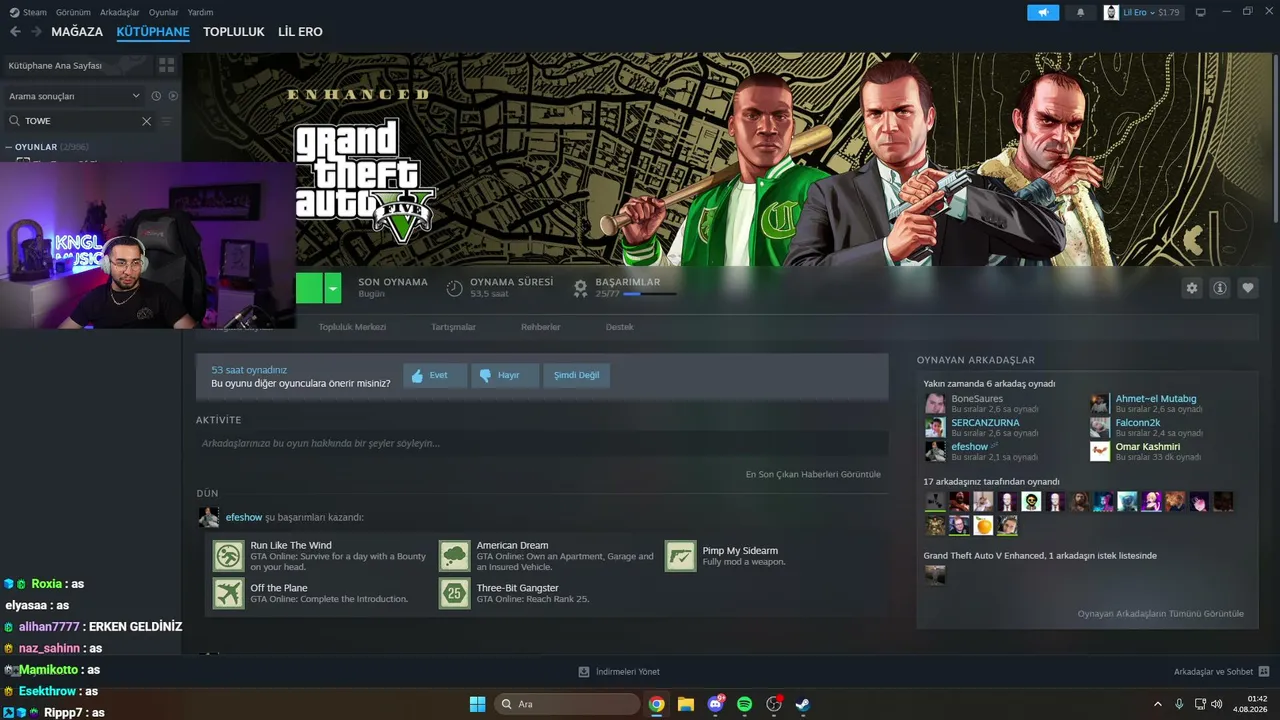Click the achievements progress bar

point(649,294)
